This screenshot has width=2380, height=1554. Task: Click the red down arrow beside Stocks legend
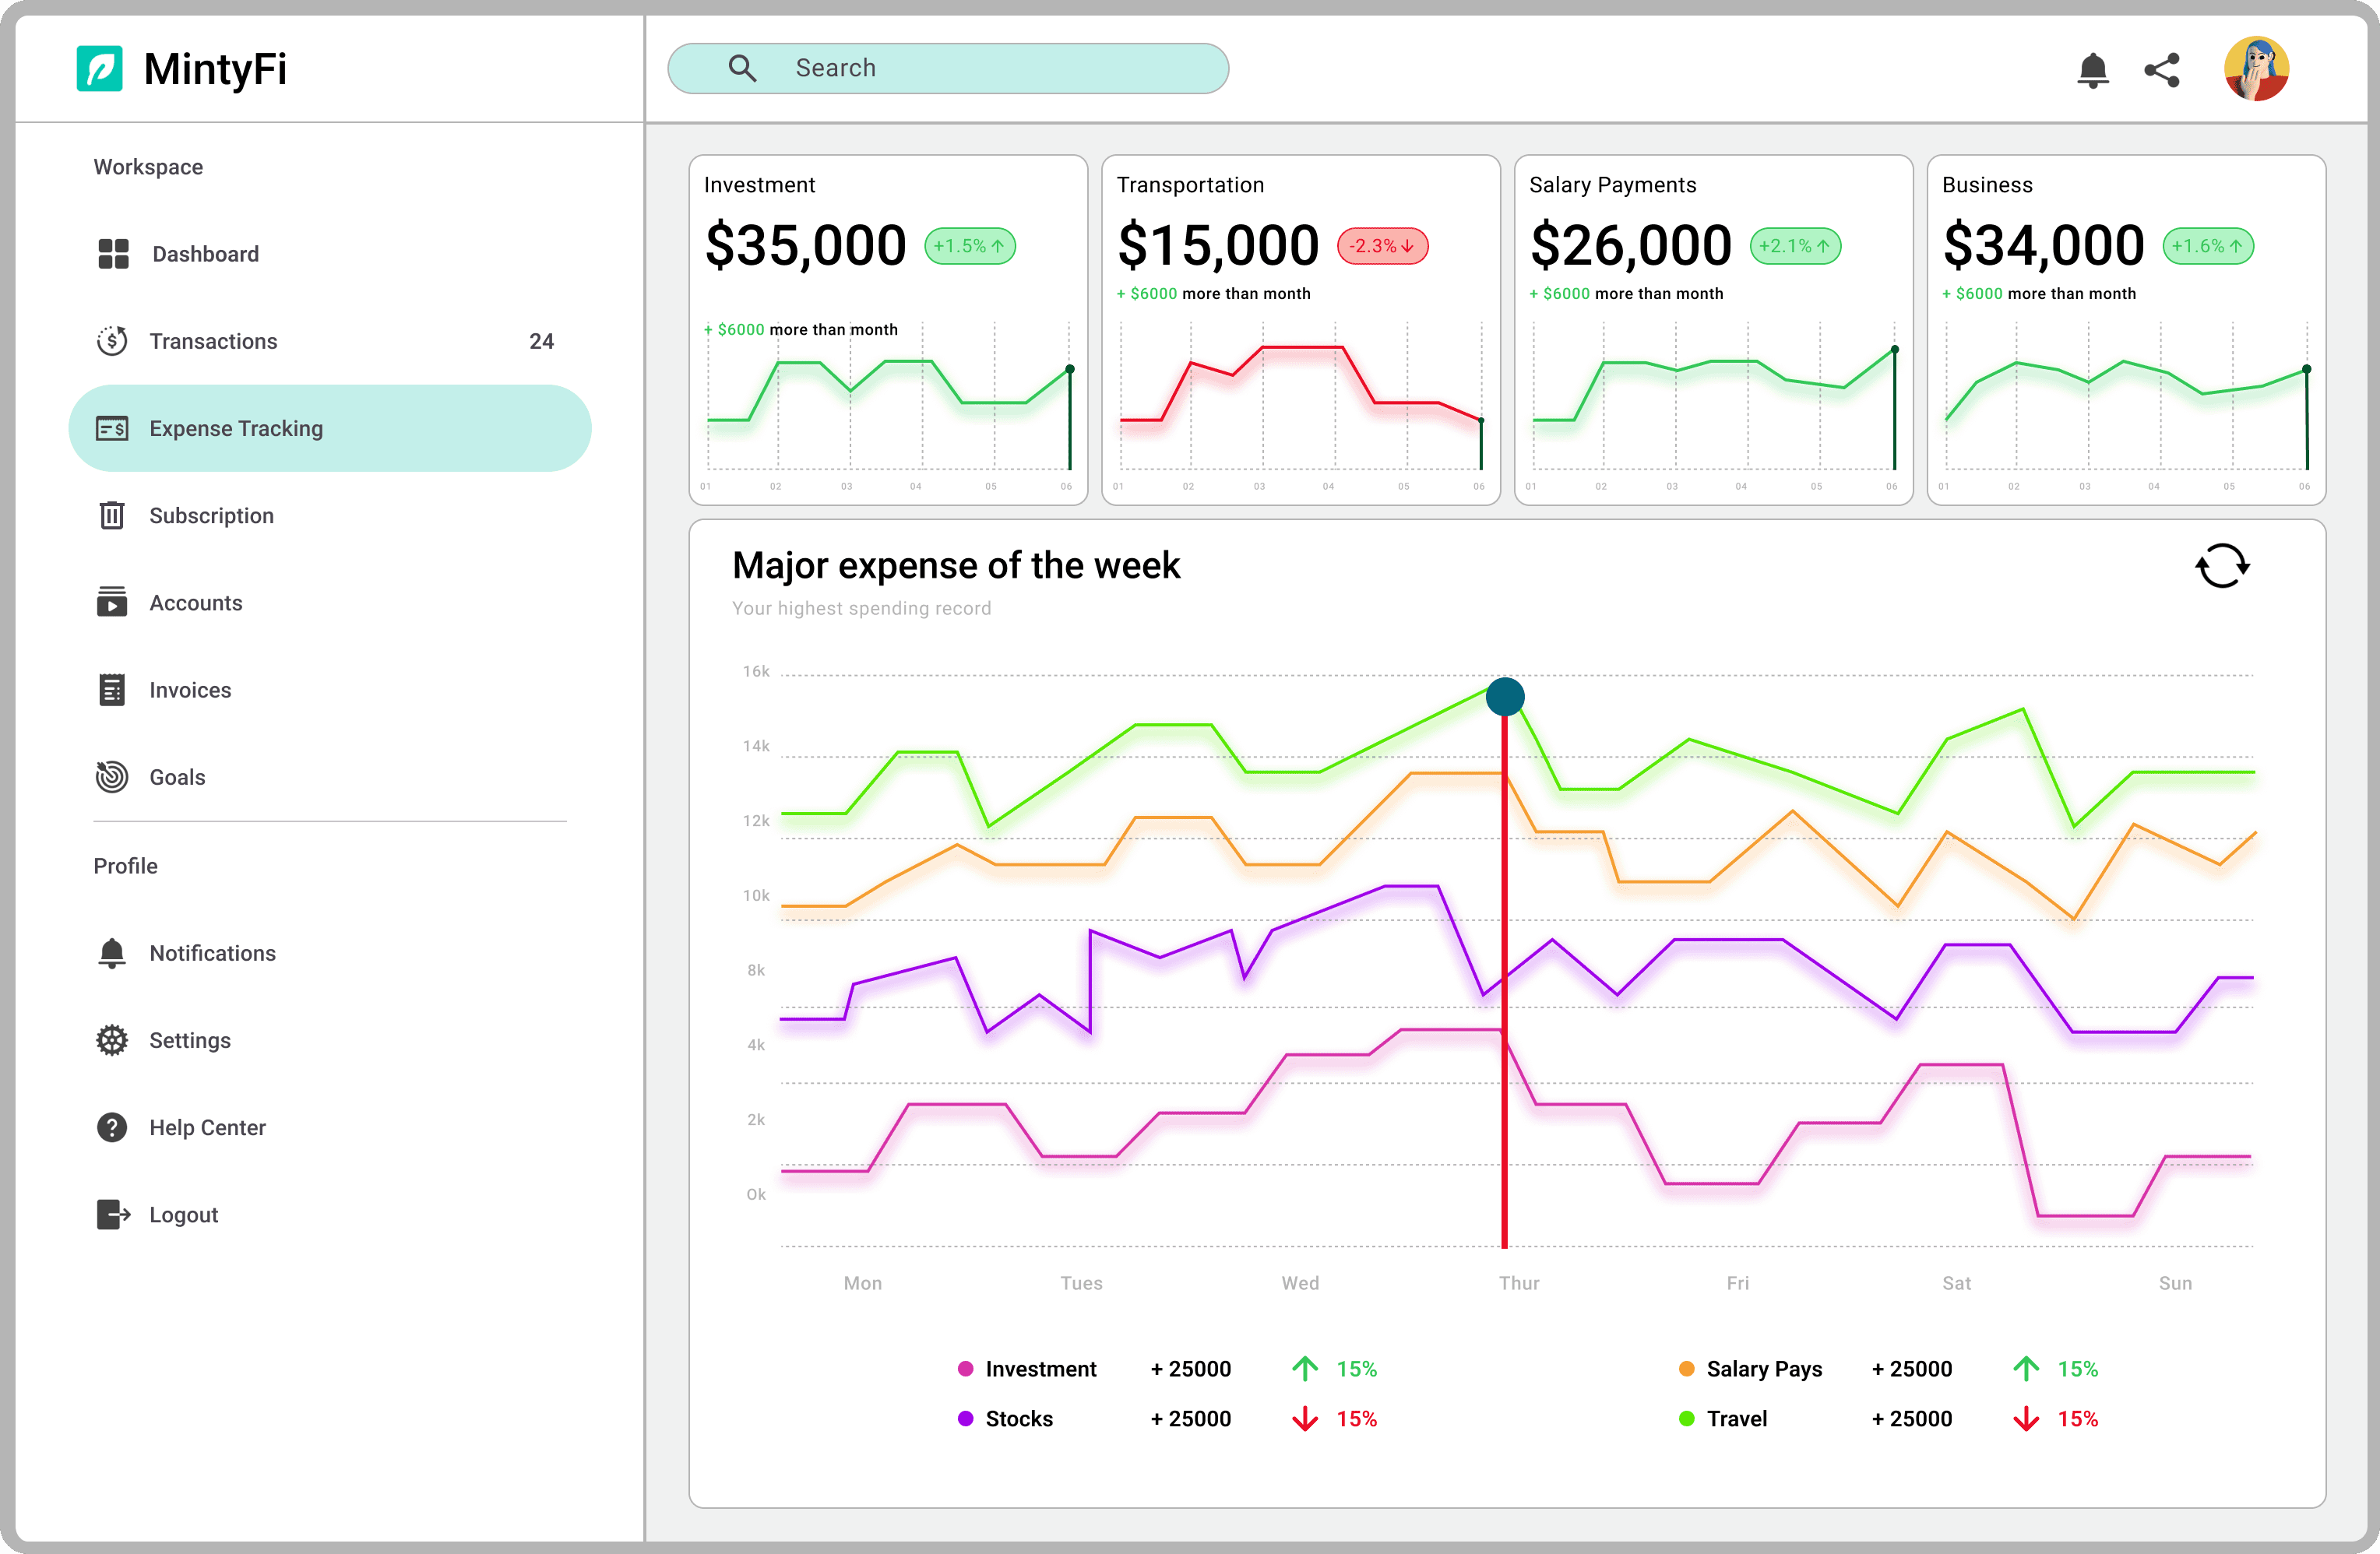(x=1304, y=1418)
